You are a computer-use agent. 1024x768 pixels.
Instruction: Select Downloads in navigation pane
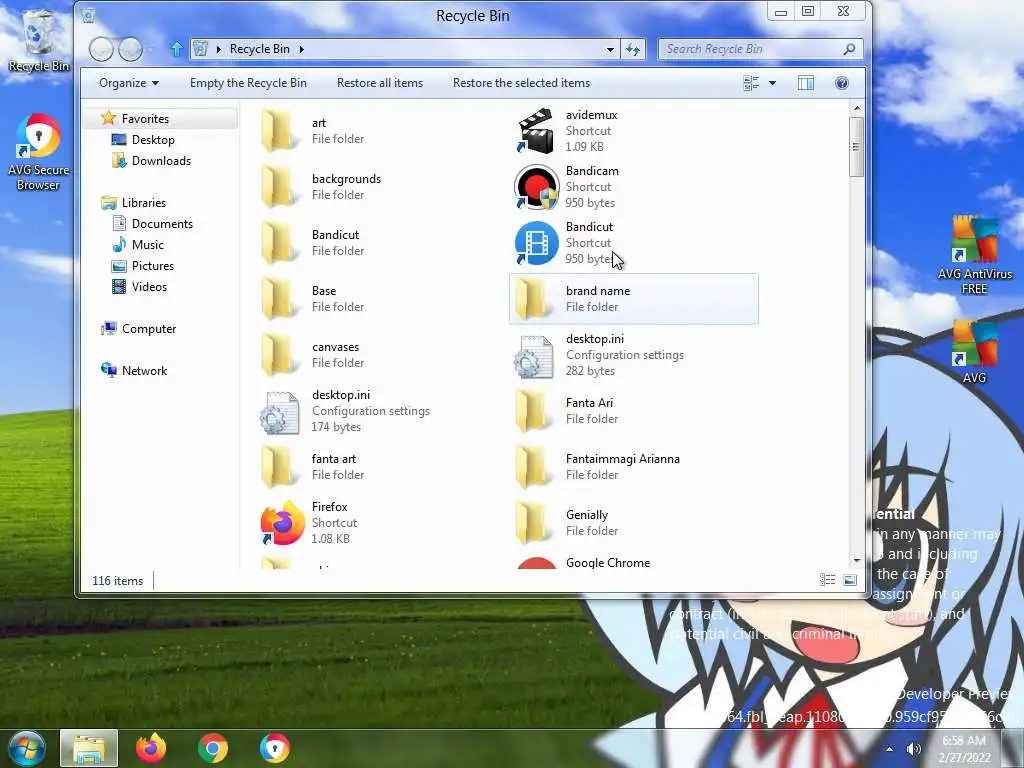(161, 161)
